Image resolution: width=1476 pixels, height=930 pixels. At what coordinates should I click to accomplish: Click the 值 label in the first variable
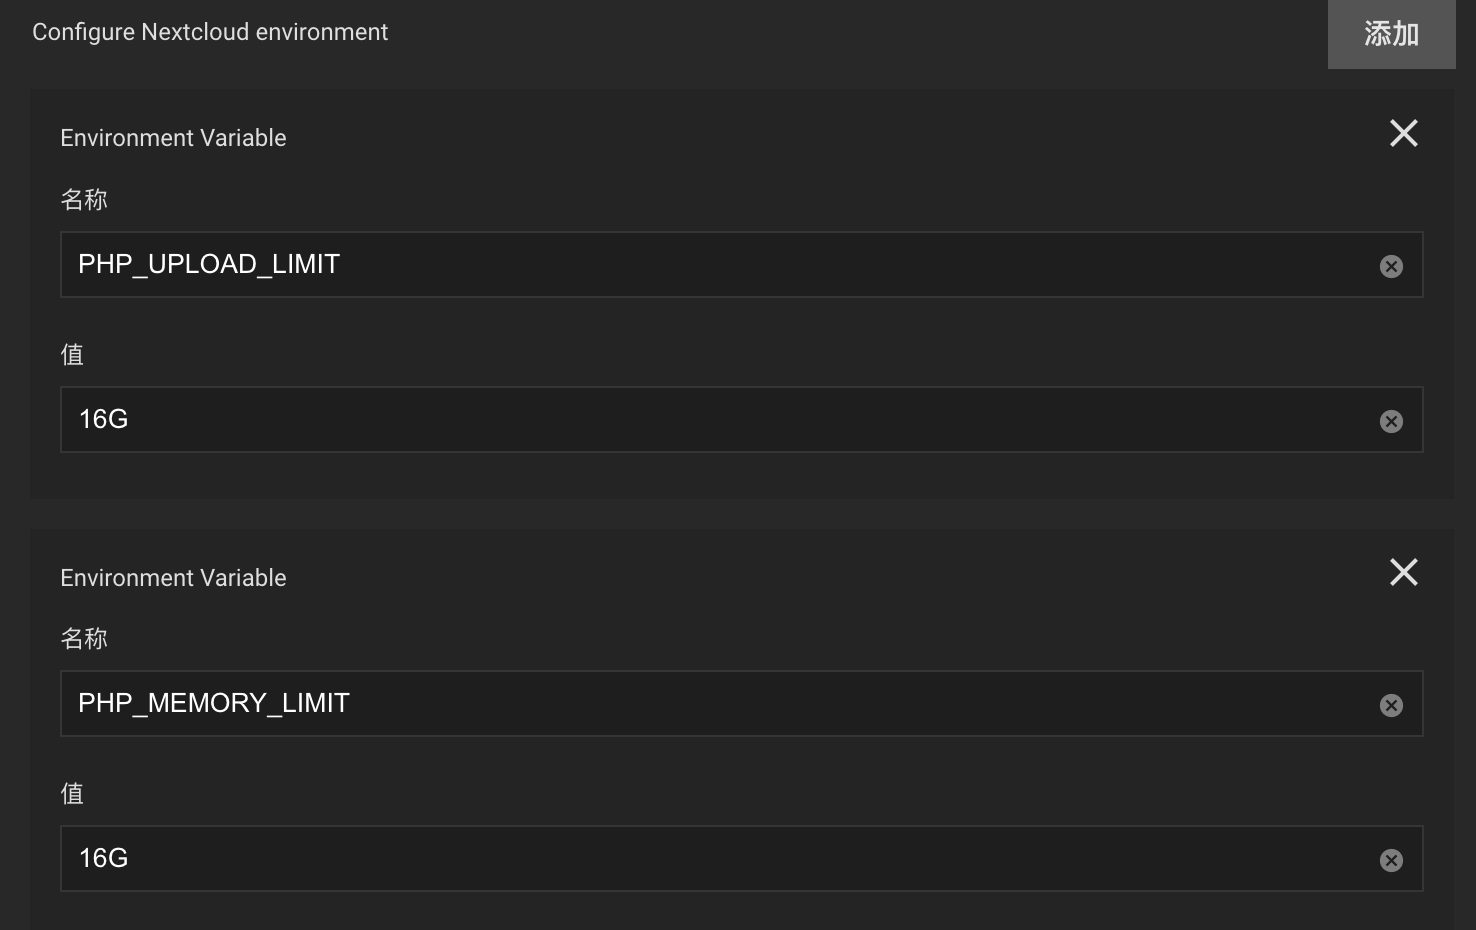72,355
